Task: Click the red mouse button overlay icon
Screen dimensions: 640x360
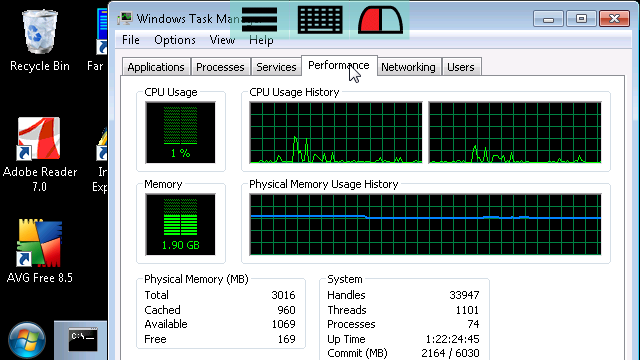Action: [x=380, y=20]
